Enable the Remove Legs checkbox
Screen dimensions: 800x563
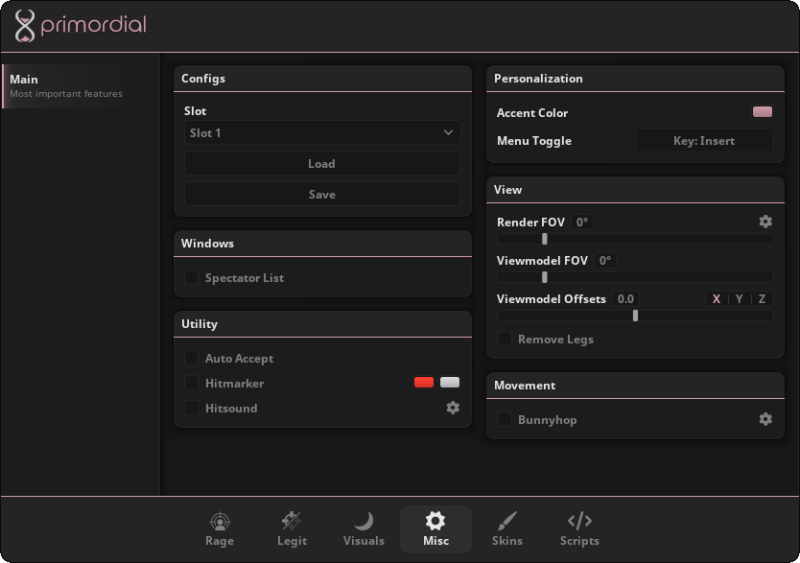(x=504, y=339)
